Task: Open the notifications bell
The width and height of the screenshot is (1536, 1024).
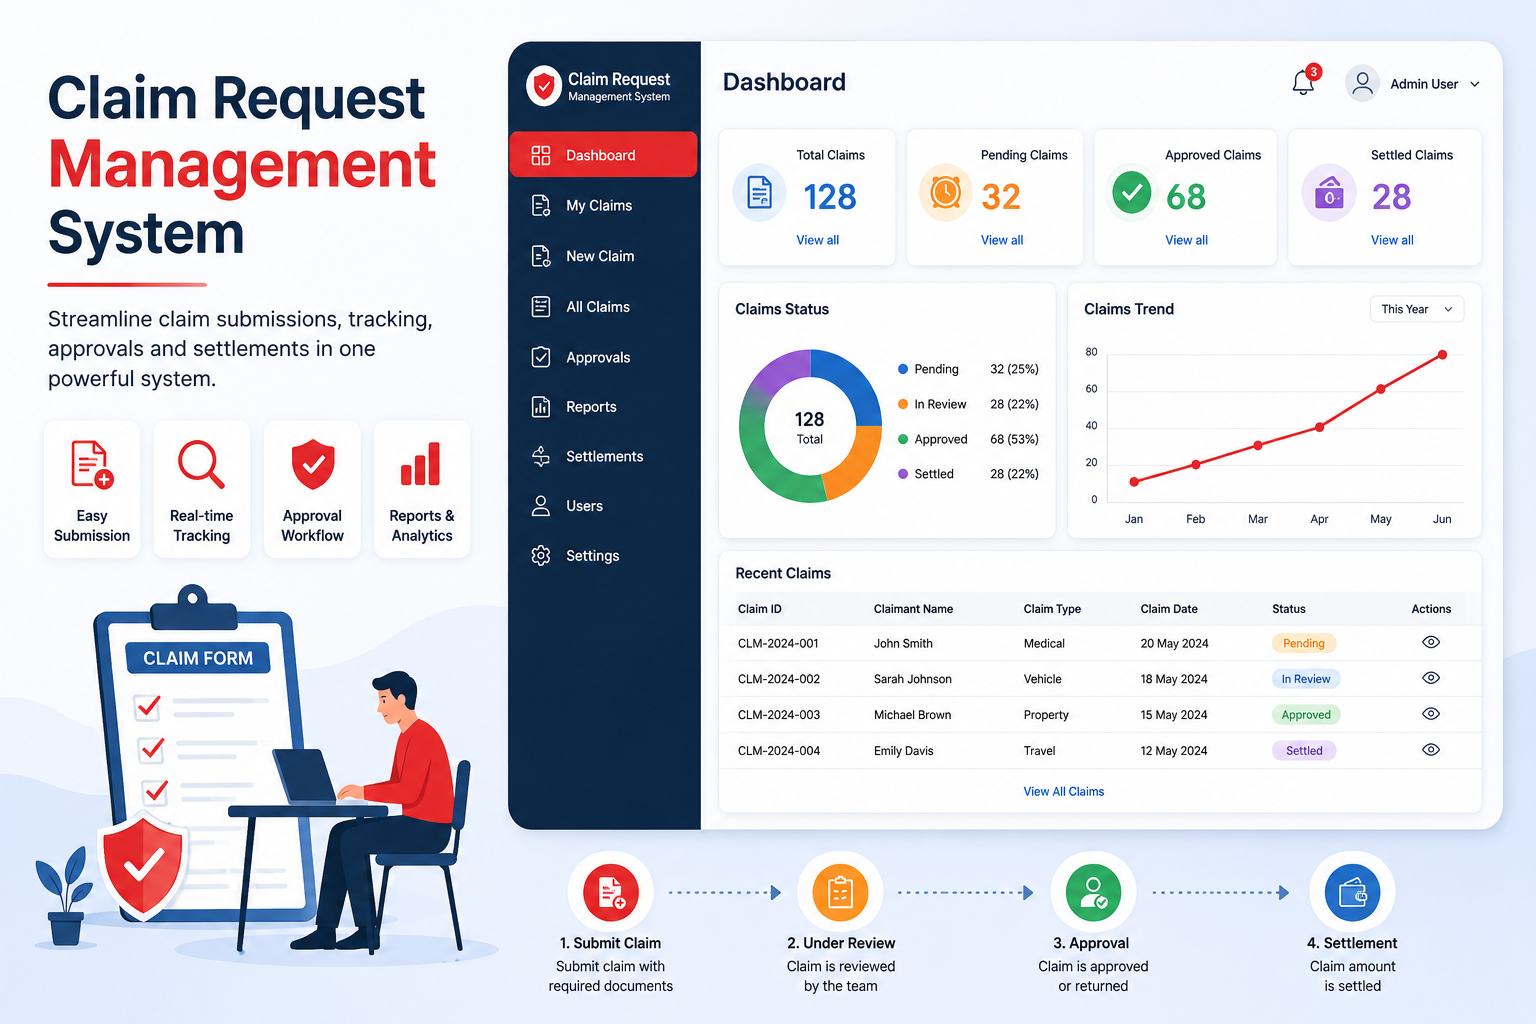Action: [x=1303, y=83]
